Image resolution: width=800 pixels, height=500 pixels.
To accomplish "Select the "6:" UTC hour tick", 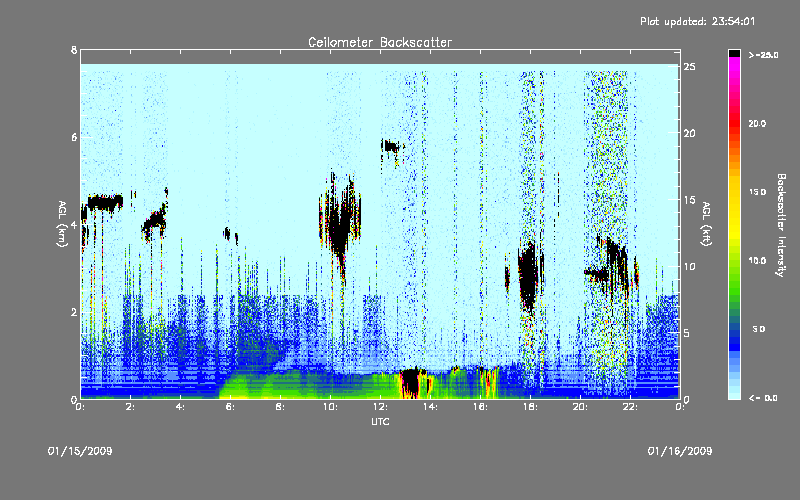I will 231,407.
